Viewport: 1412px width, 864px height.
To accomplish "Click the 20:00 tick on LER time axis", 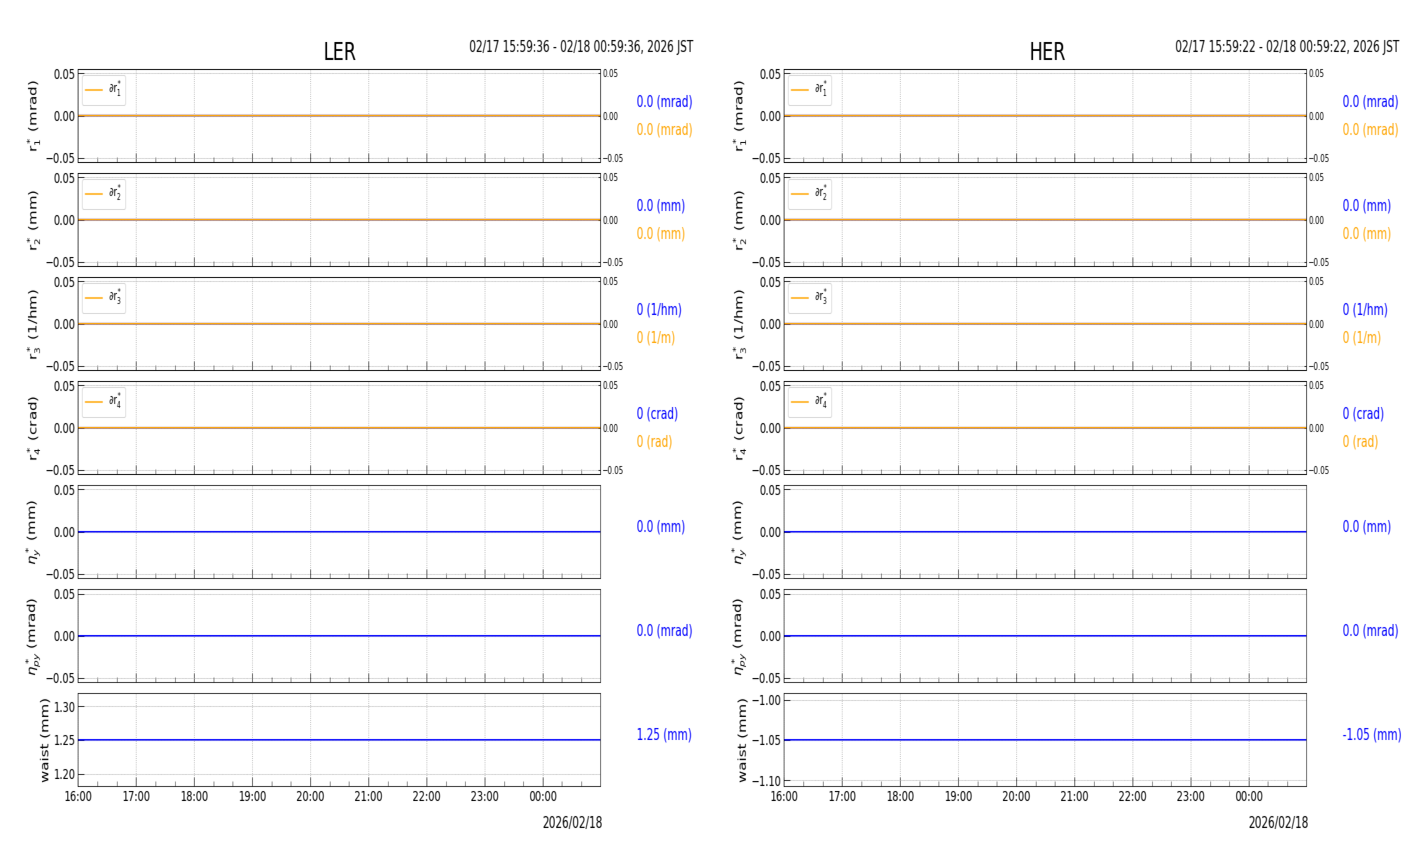I will [310, 797].
